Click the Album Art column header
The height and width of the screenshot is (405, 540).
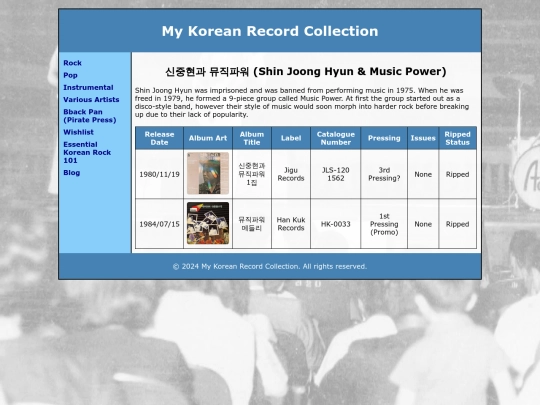208,138
